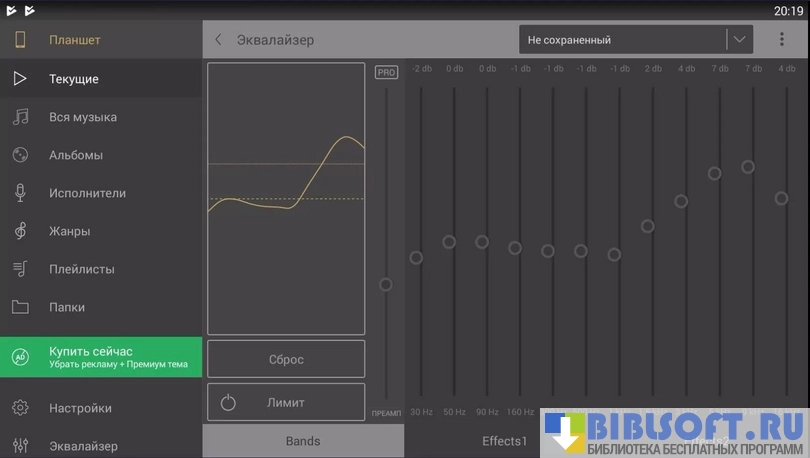Click the play icon next to Текущие
This screenshot has height=458, width=810.
(20, 79)
